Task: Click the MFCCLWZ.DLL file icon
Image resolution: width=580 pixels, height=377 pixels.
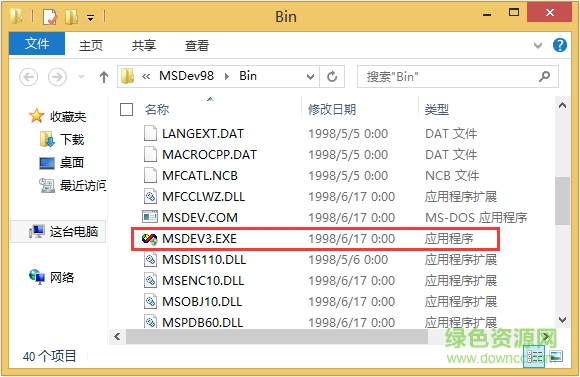Action: tap(150, 196)
